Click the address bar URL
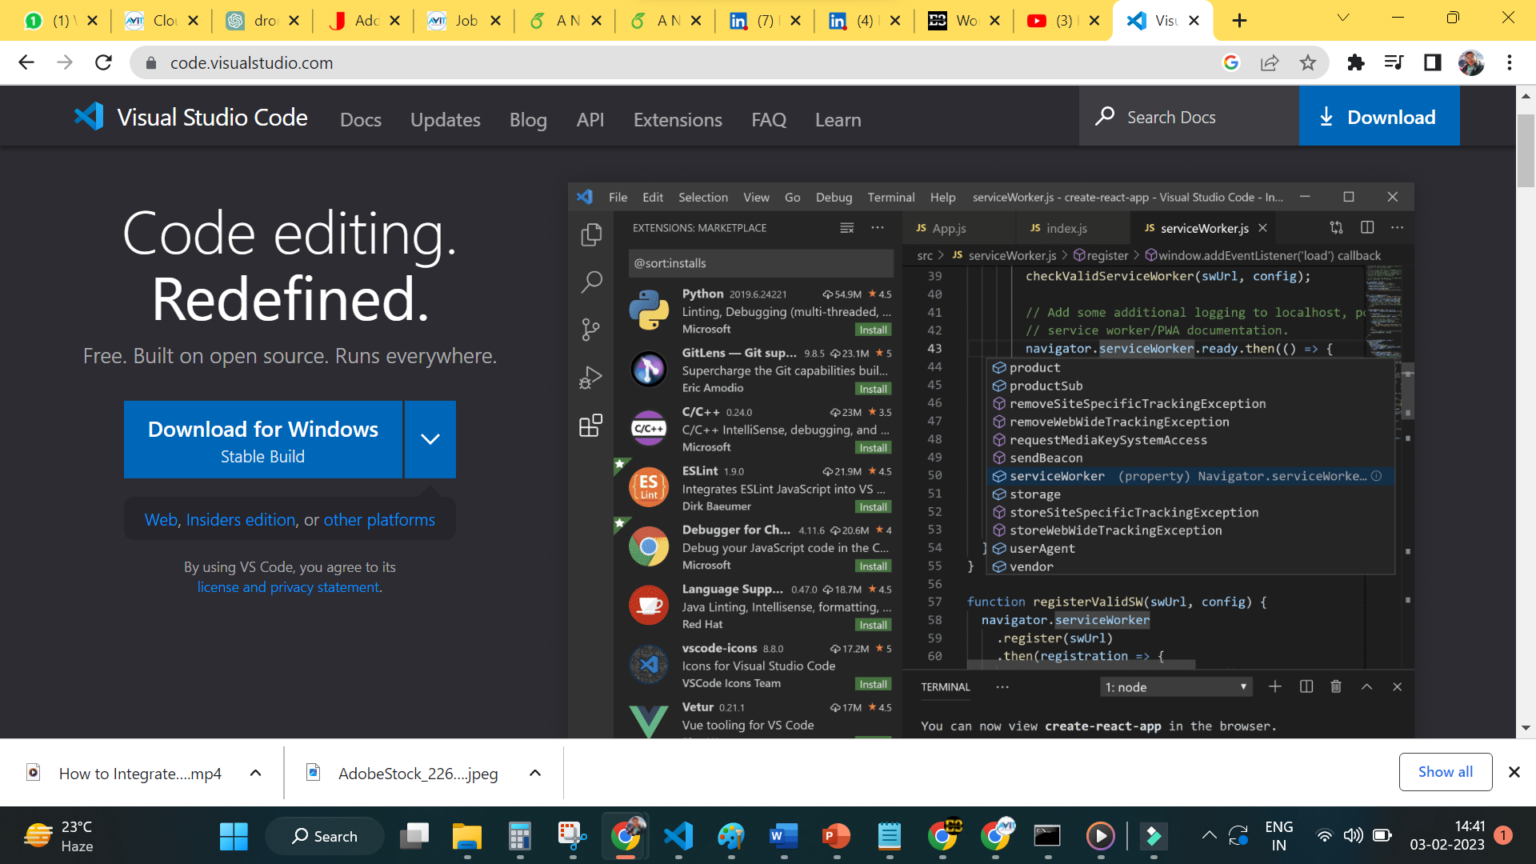Image resolution: width=1536 pixels, height=864 pixels. pyautogui.click(x=251, y=63)
